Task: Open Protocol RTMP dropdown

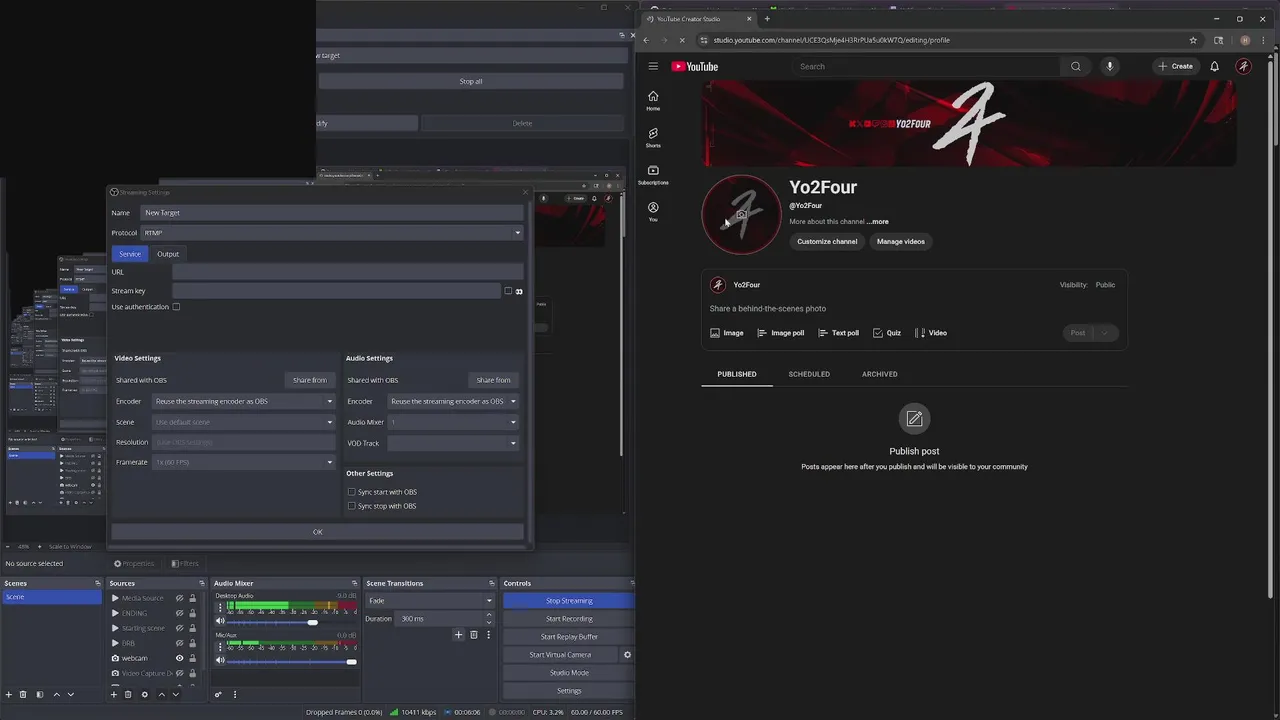Action: pos(332,233)
